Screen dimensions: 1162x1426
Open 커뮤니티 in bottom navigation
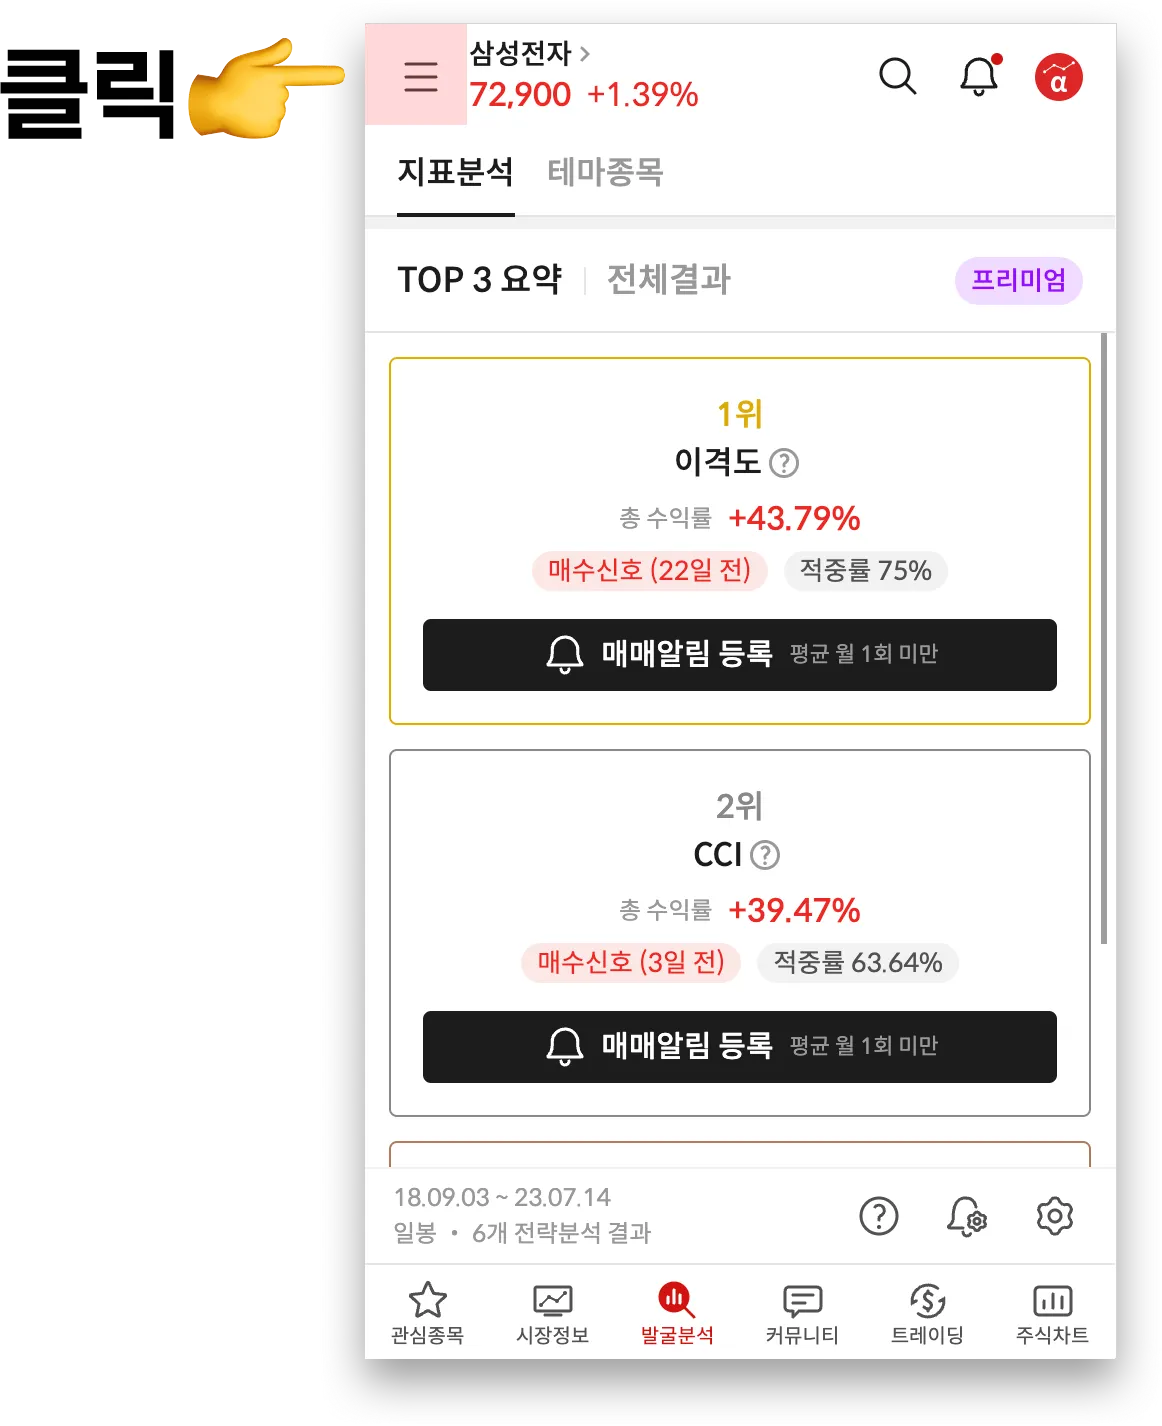pos(802,1313)
